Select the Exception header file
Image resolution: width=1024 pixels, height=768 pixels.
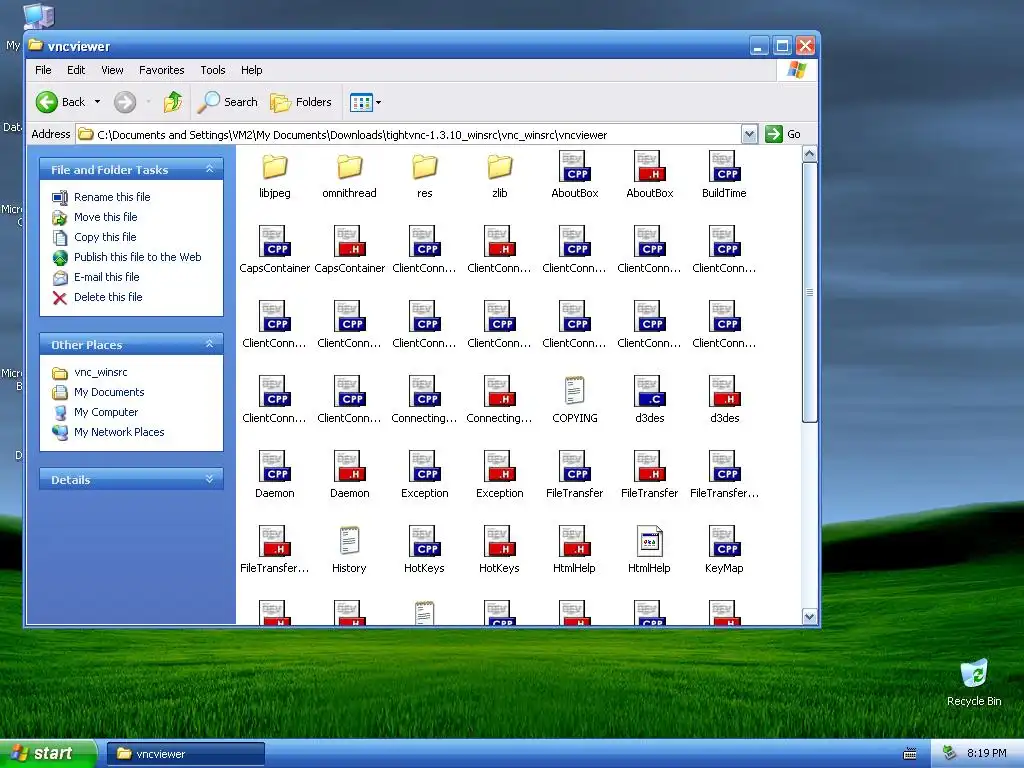pos(500,476)
